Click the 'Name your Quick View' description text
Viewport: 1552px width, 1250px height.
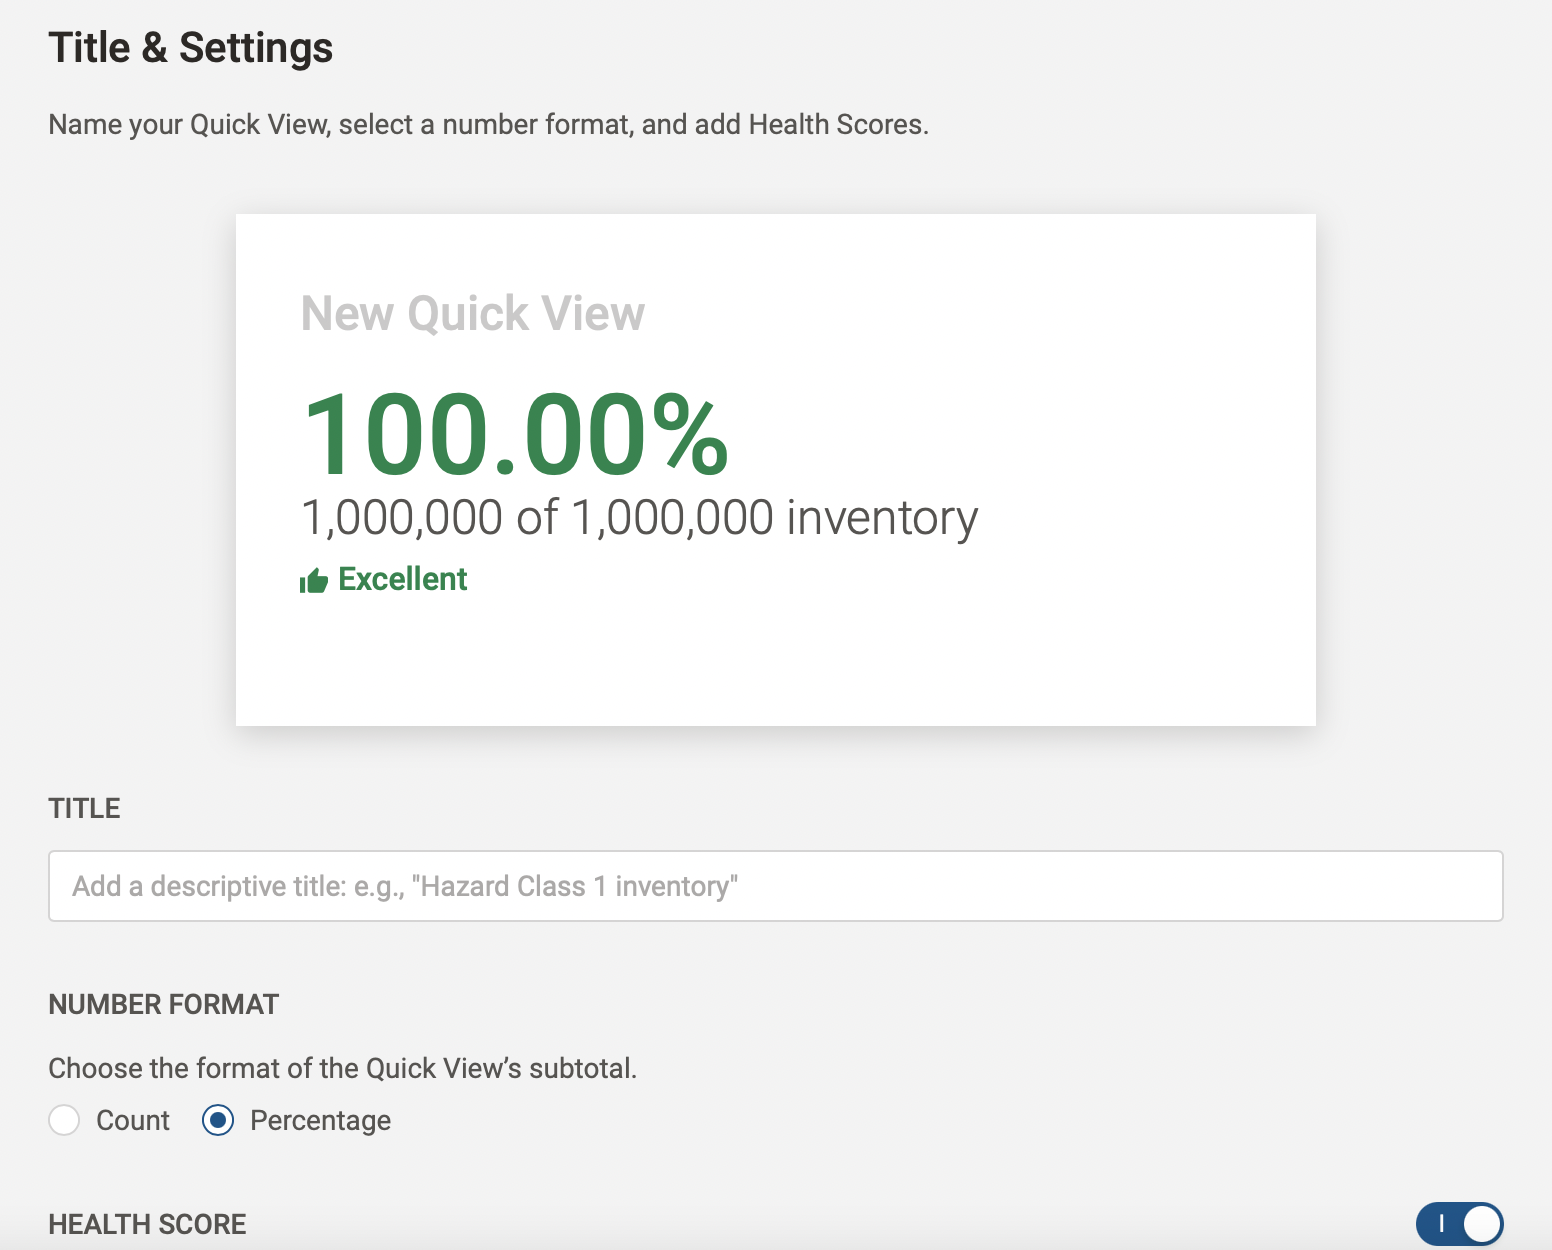489,124
